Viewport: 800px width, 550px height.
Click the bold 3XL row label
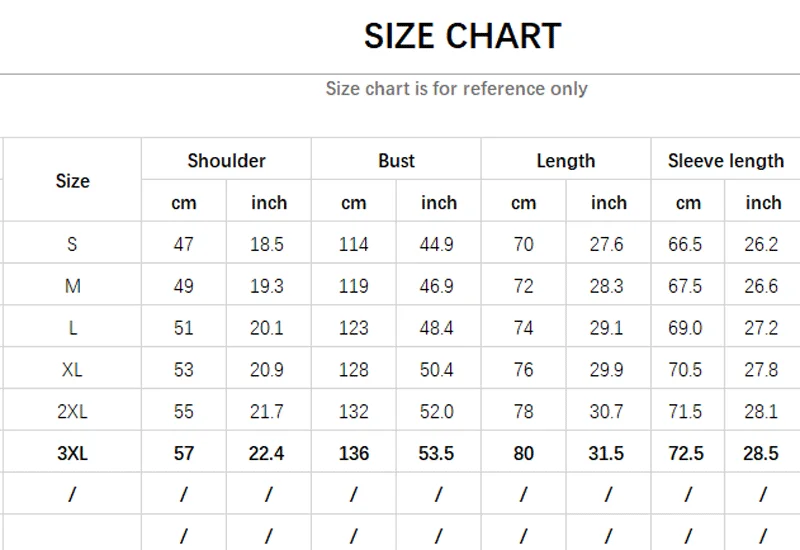click(72, 454)
